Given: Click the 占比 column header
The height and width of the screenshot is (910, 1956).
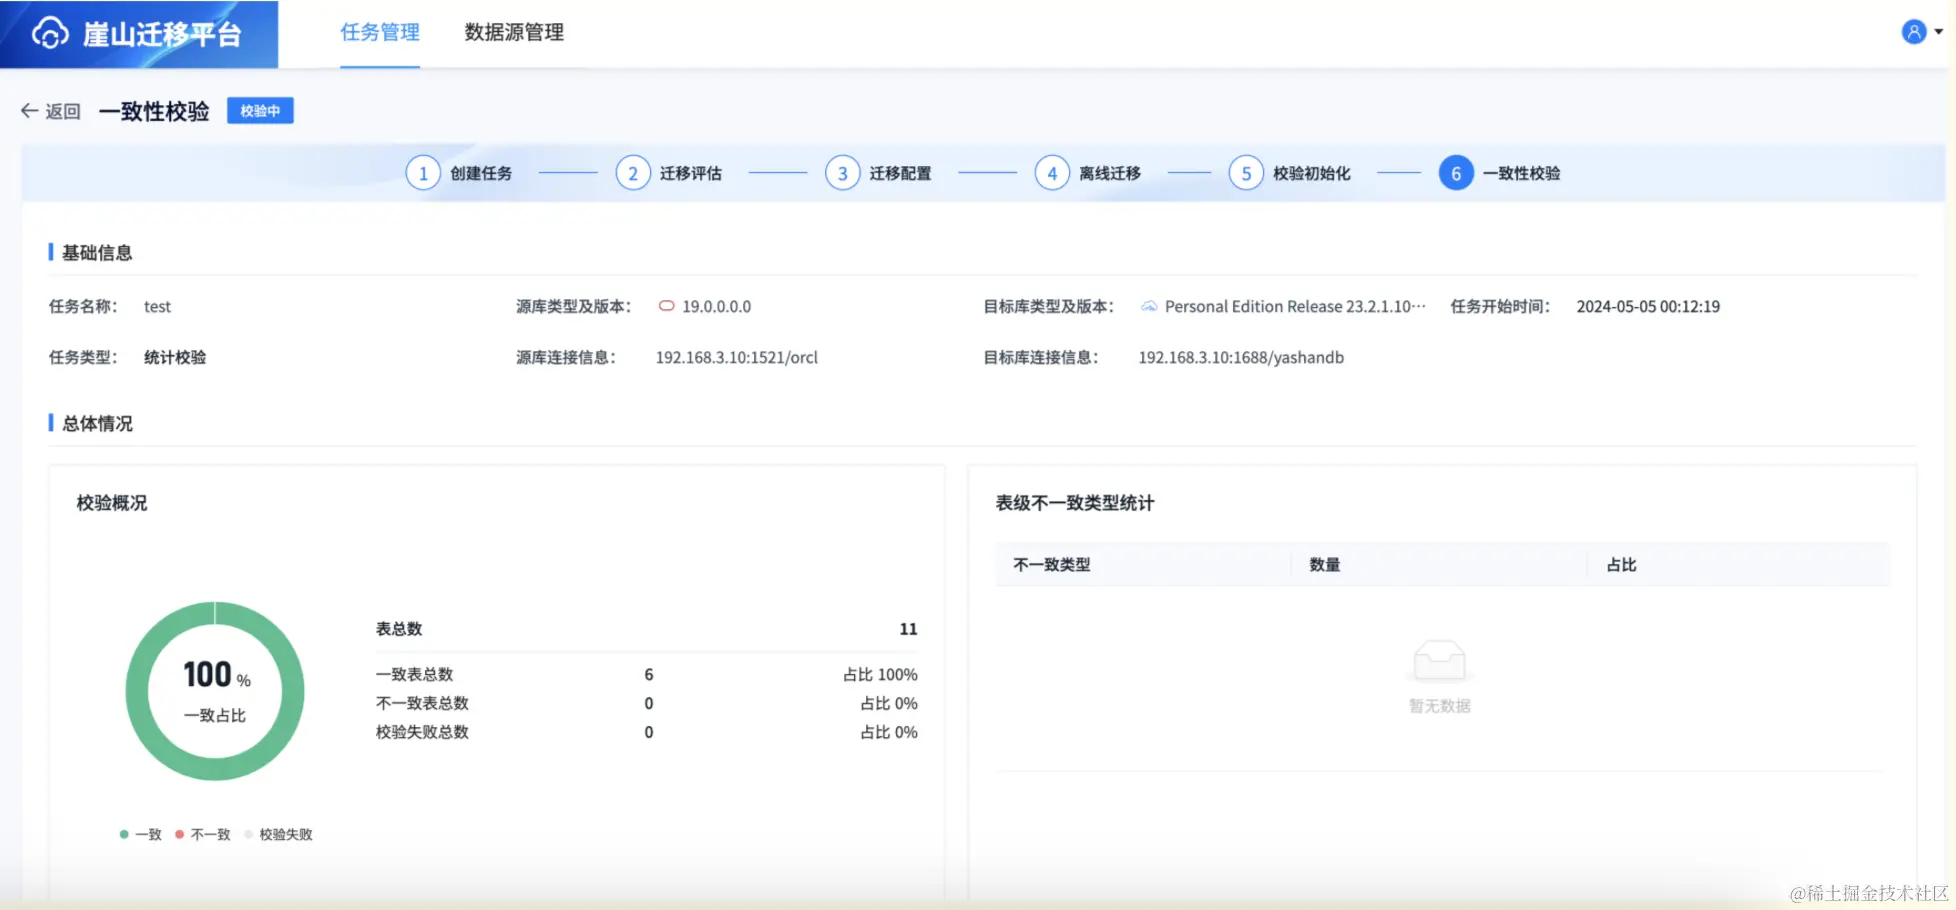Looking at the screenshot, I should coord(1621,565).
